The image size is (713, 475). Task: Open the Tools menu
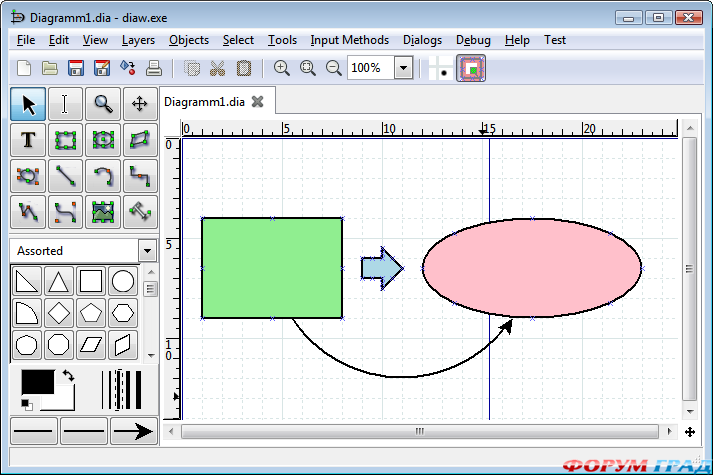pos(282,40)
